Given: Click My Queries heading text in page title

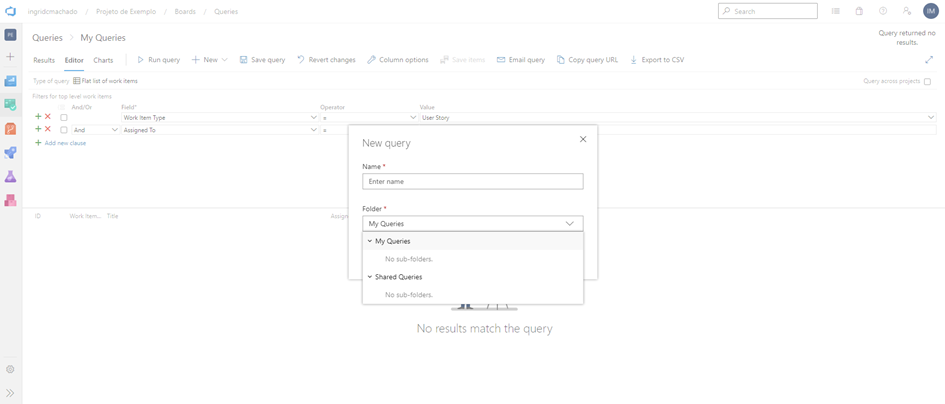Looking at the screenshot, I should [x=103, y=37].
